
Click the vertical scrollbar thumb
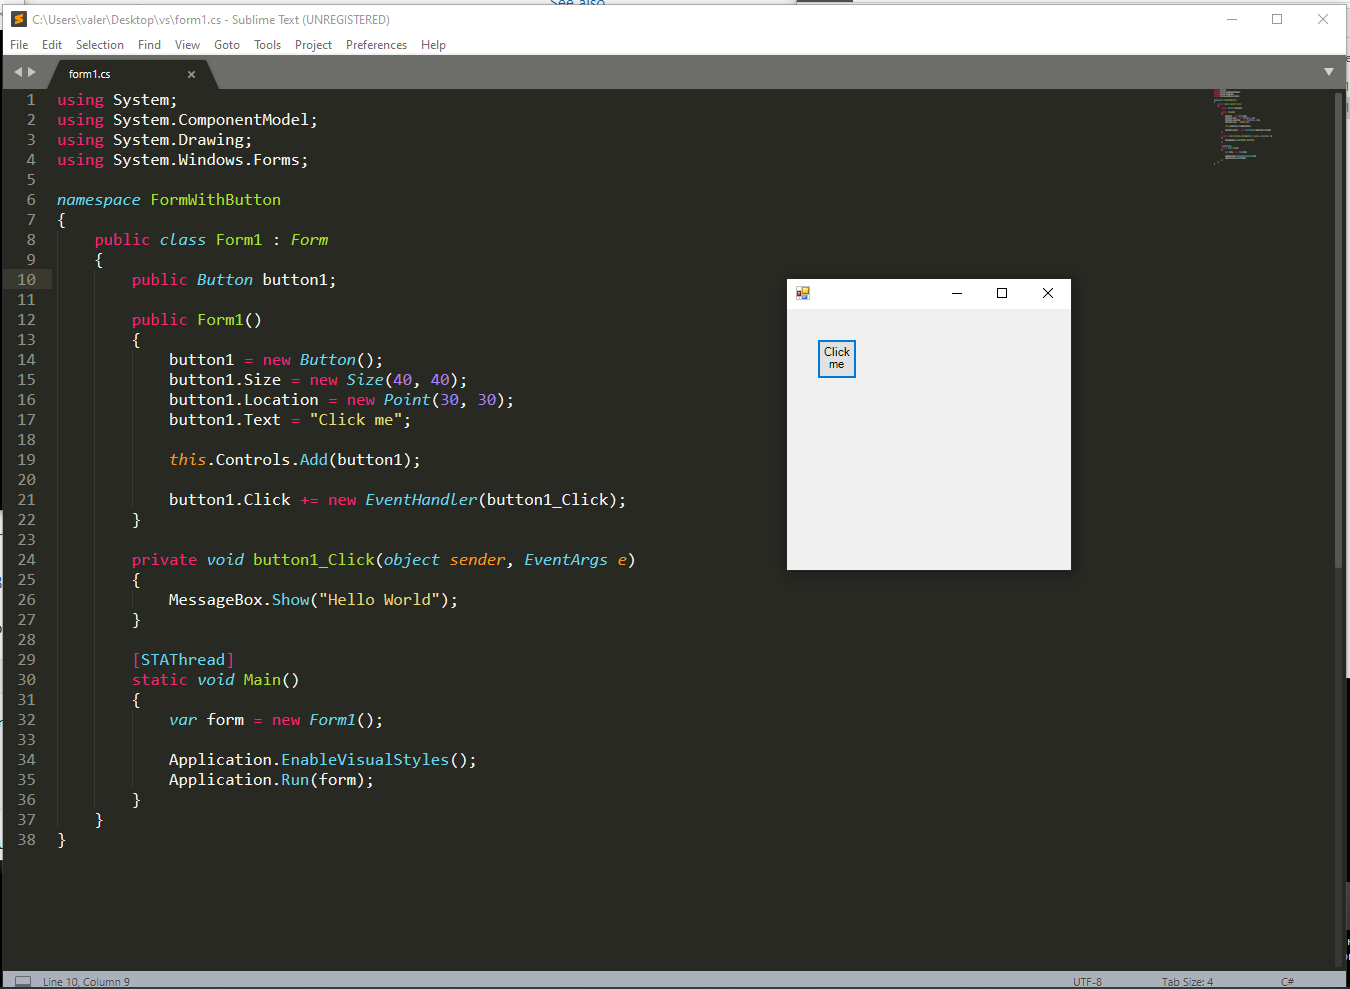(x=1338, y=330)
